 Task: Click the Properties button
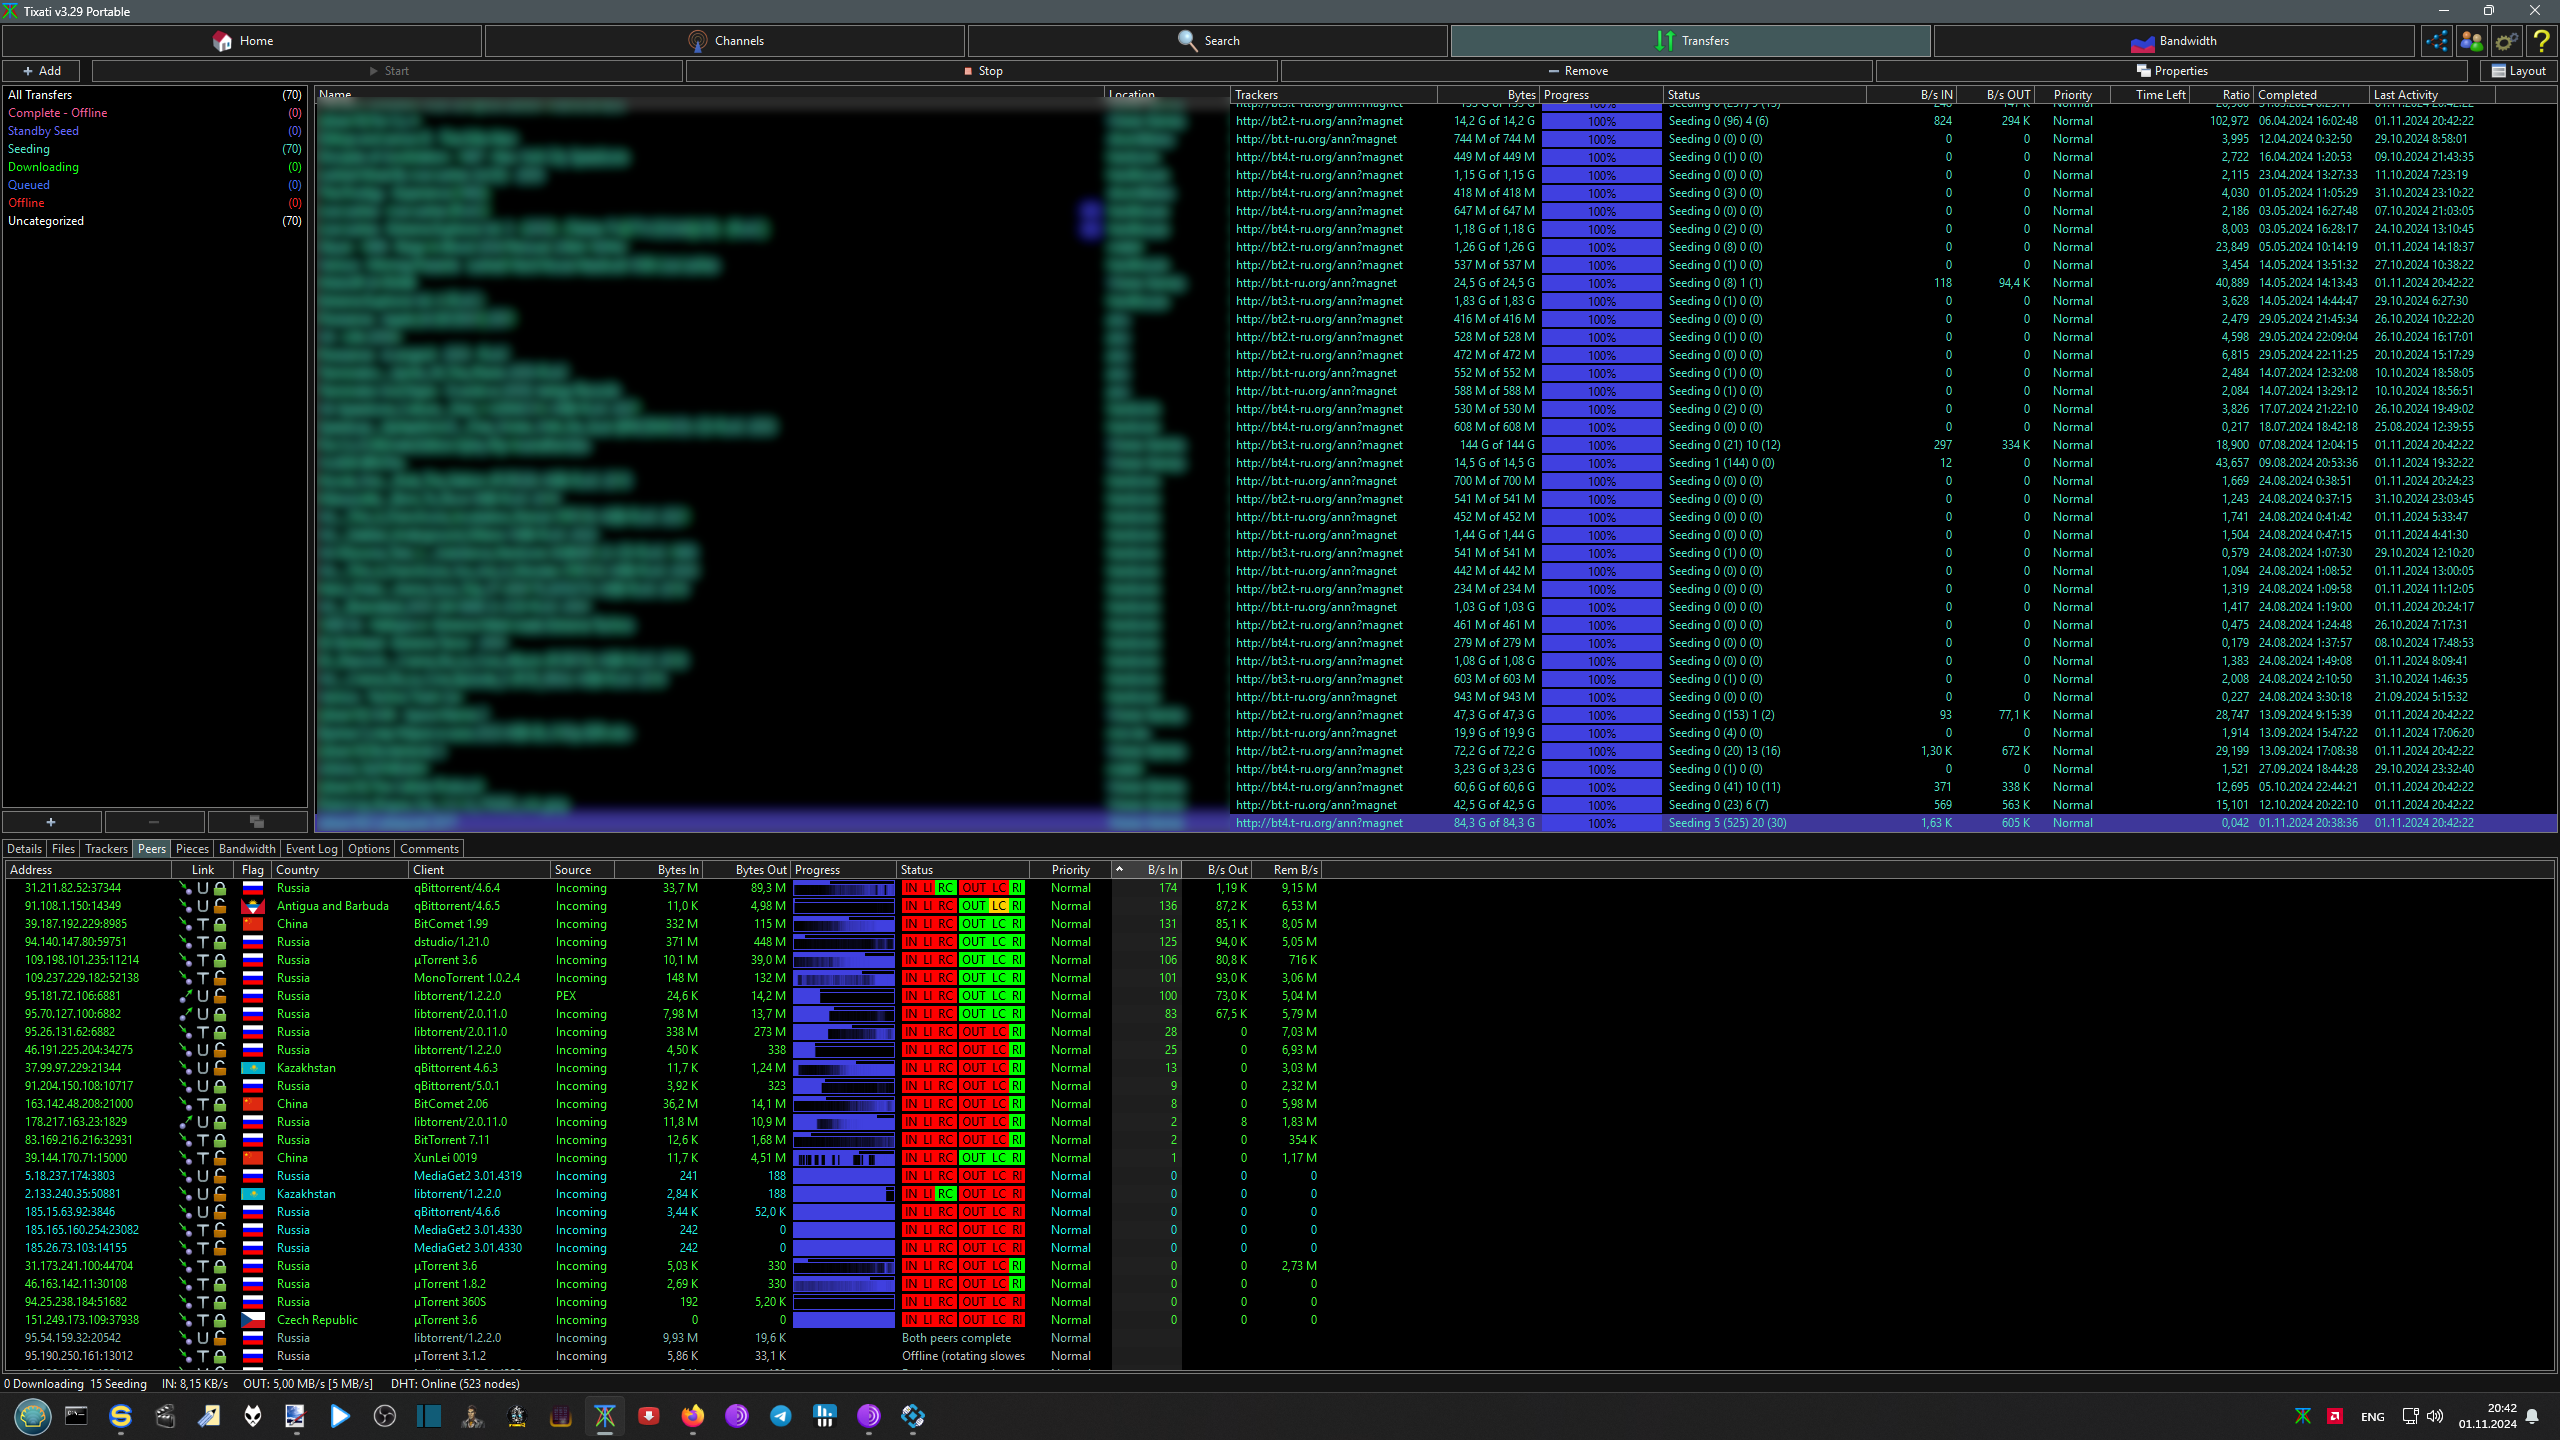pos(2171,71)
